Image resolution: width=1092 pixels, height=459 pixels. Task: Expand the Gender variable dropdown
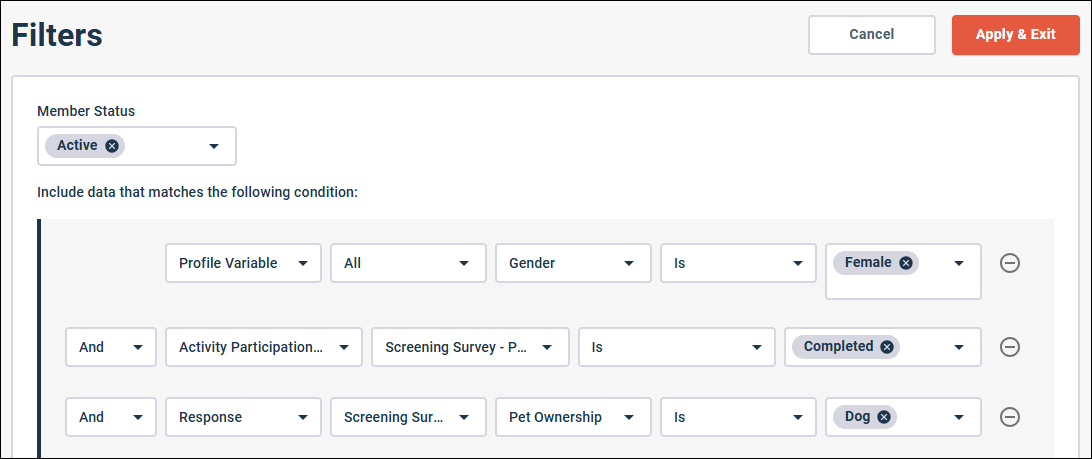click(573, 263)
